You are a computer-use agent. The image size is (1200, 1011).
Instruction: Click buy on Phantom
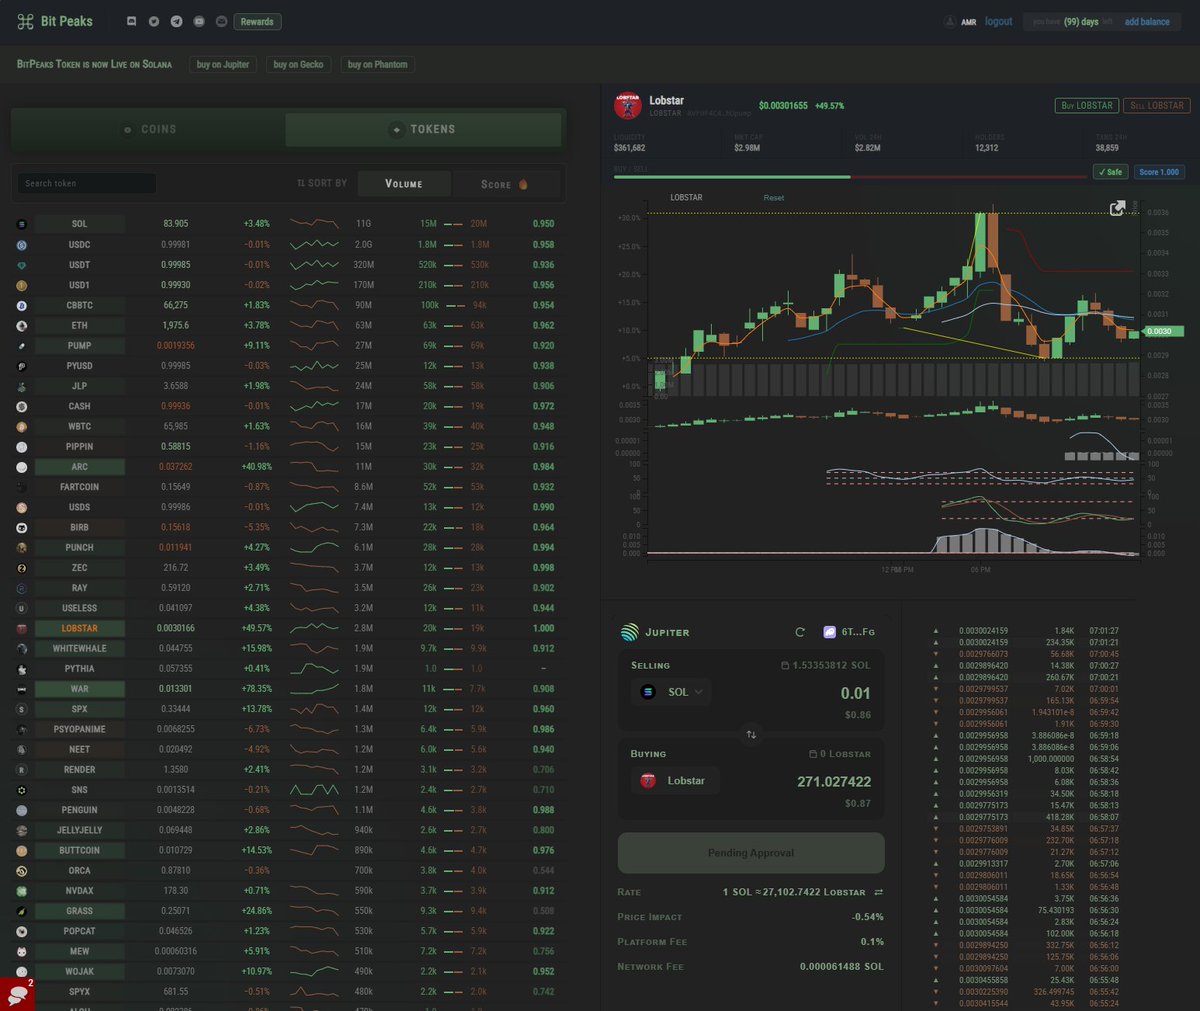[377, 64]
